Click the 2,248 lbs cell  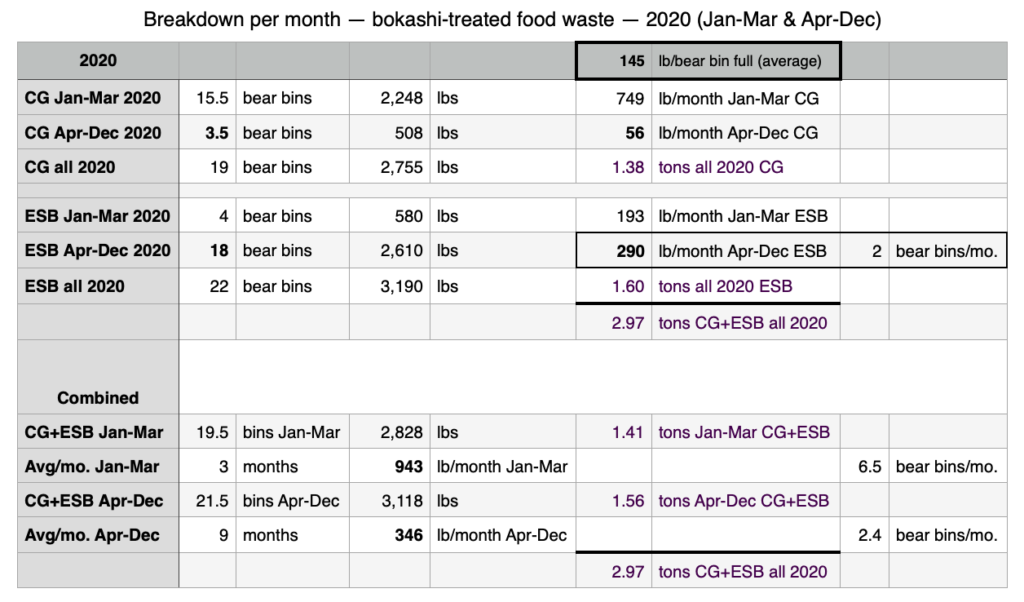tap(390, 97)
